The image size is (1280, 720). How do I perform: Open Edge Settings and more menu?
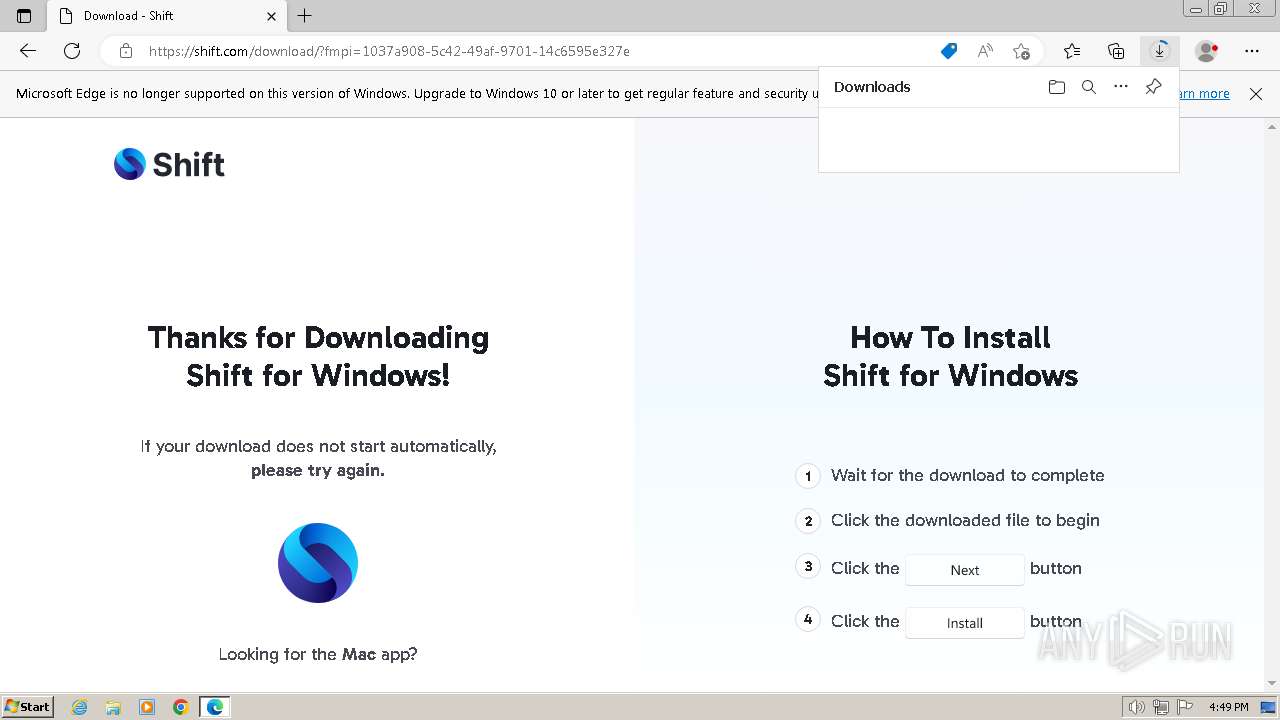pyautogui.click(x=1252, y=51)
